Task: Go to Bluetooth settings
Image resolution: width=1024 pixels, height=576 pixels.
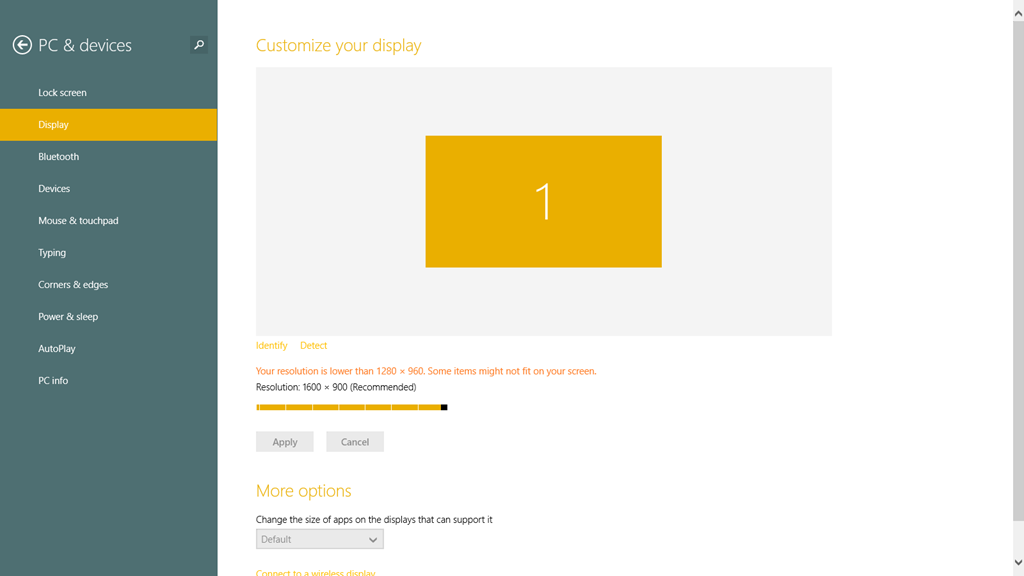Action: click(x=58, y=157)
